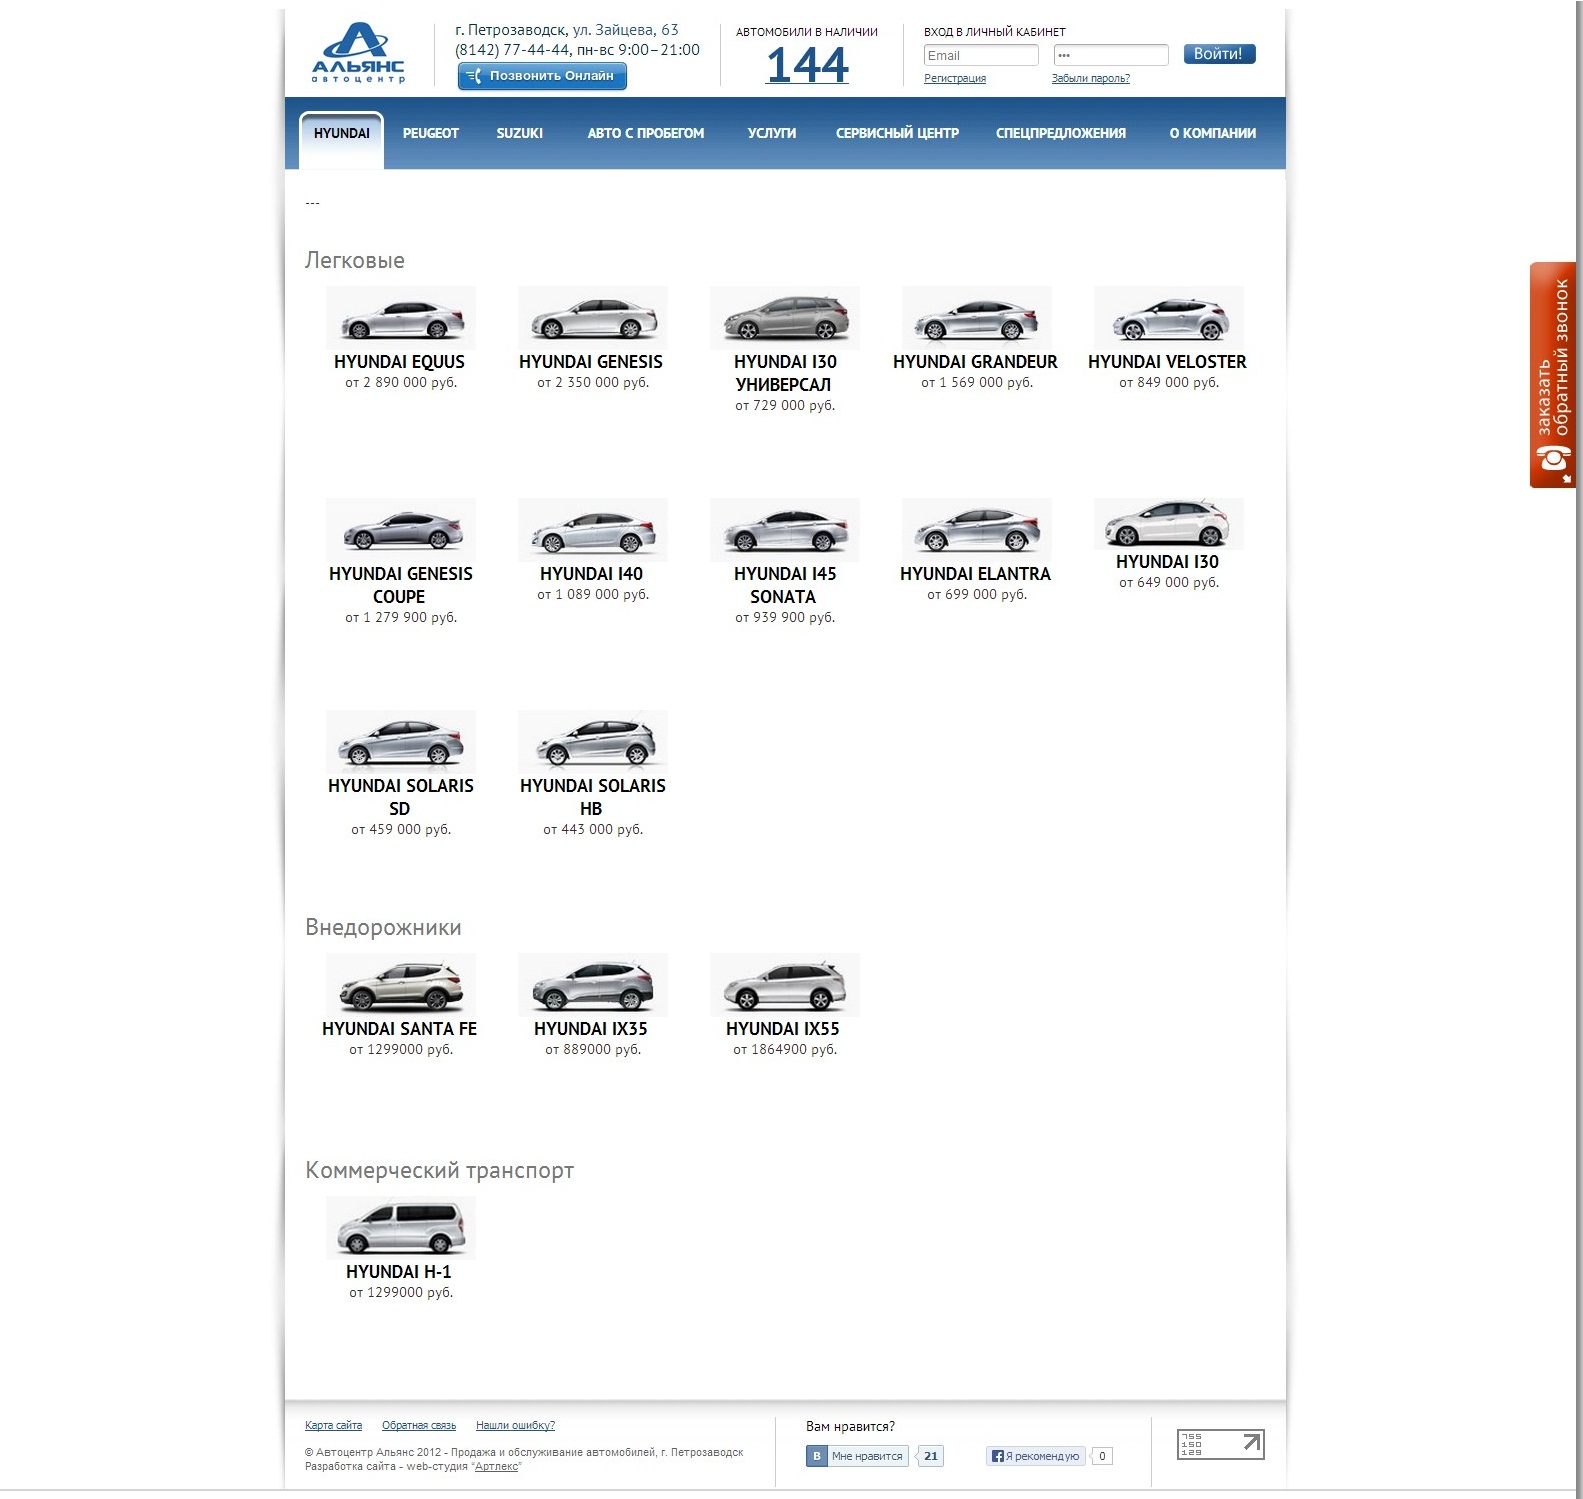
Task: Click the Внедорожники section heading
Action: pyautogui.click(x=384, y=928)
